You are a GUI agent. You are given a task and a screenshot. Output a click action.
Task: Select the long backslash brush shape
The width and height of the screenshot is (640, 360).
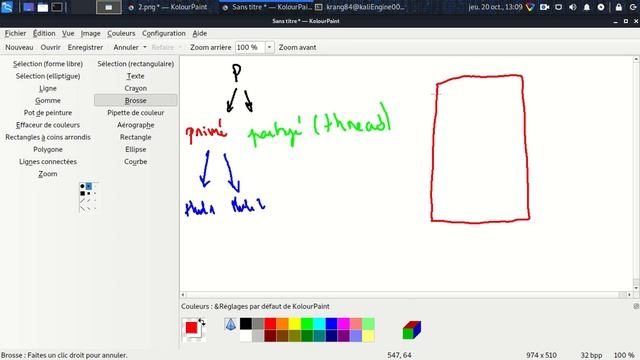(x=82, y=208)
